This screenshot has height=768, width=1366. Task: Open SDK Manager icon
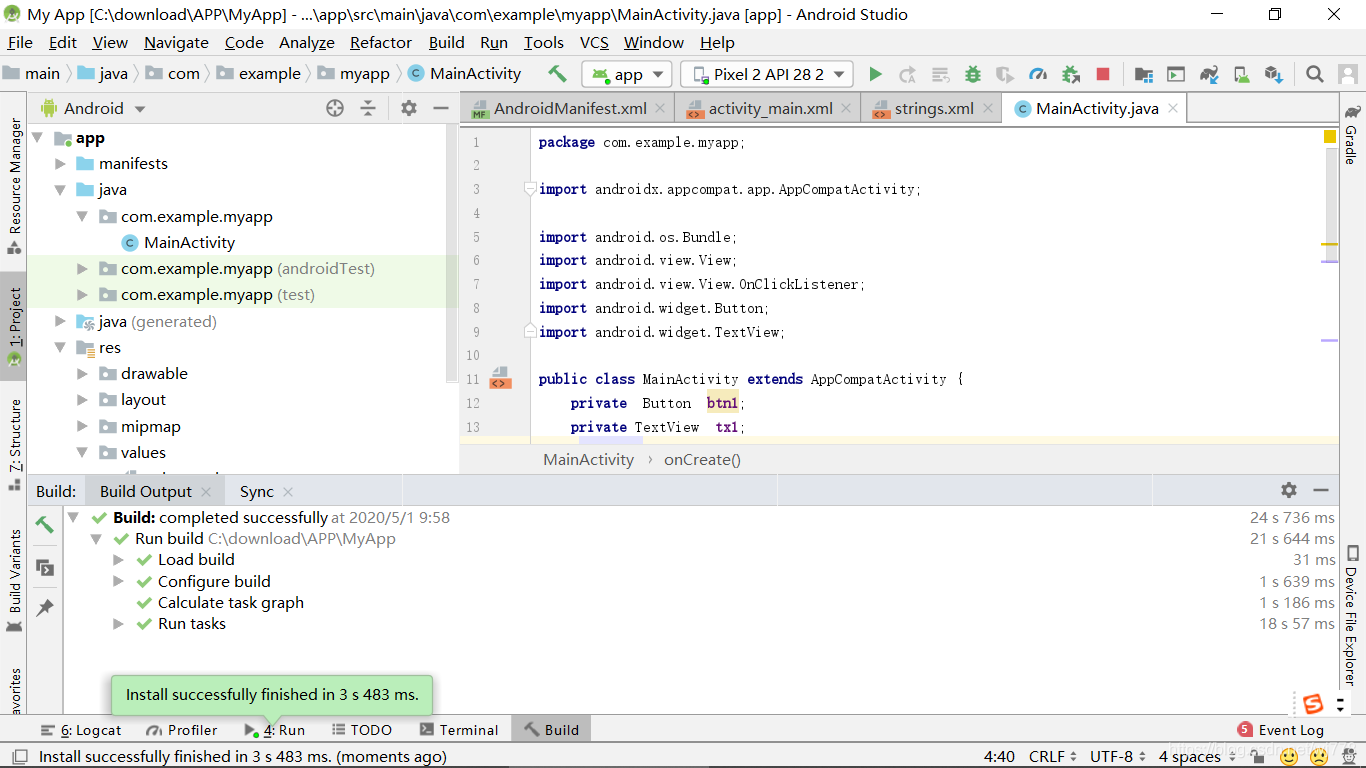(1273, 74)
